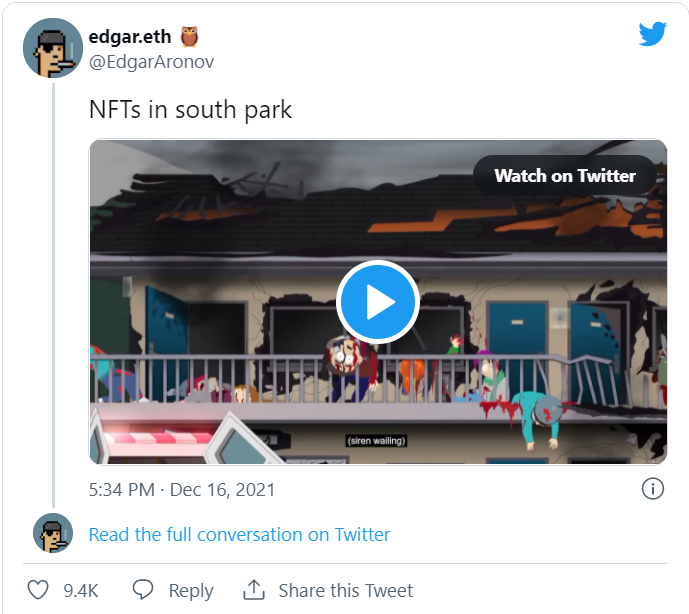Screen dimensions: 689x614
Task: Click the owl emoji next to the name
Action: point(190,37)
